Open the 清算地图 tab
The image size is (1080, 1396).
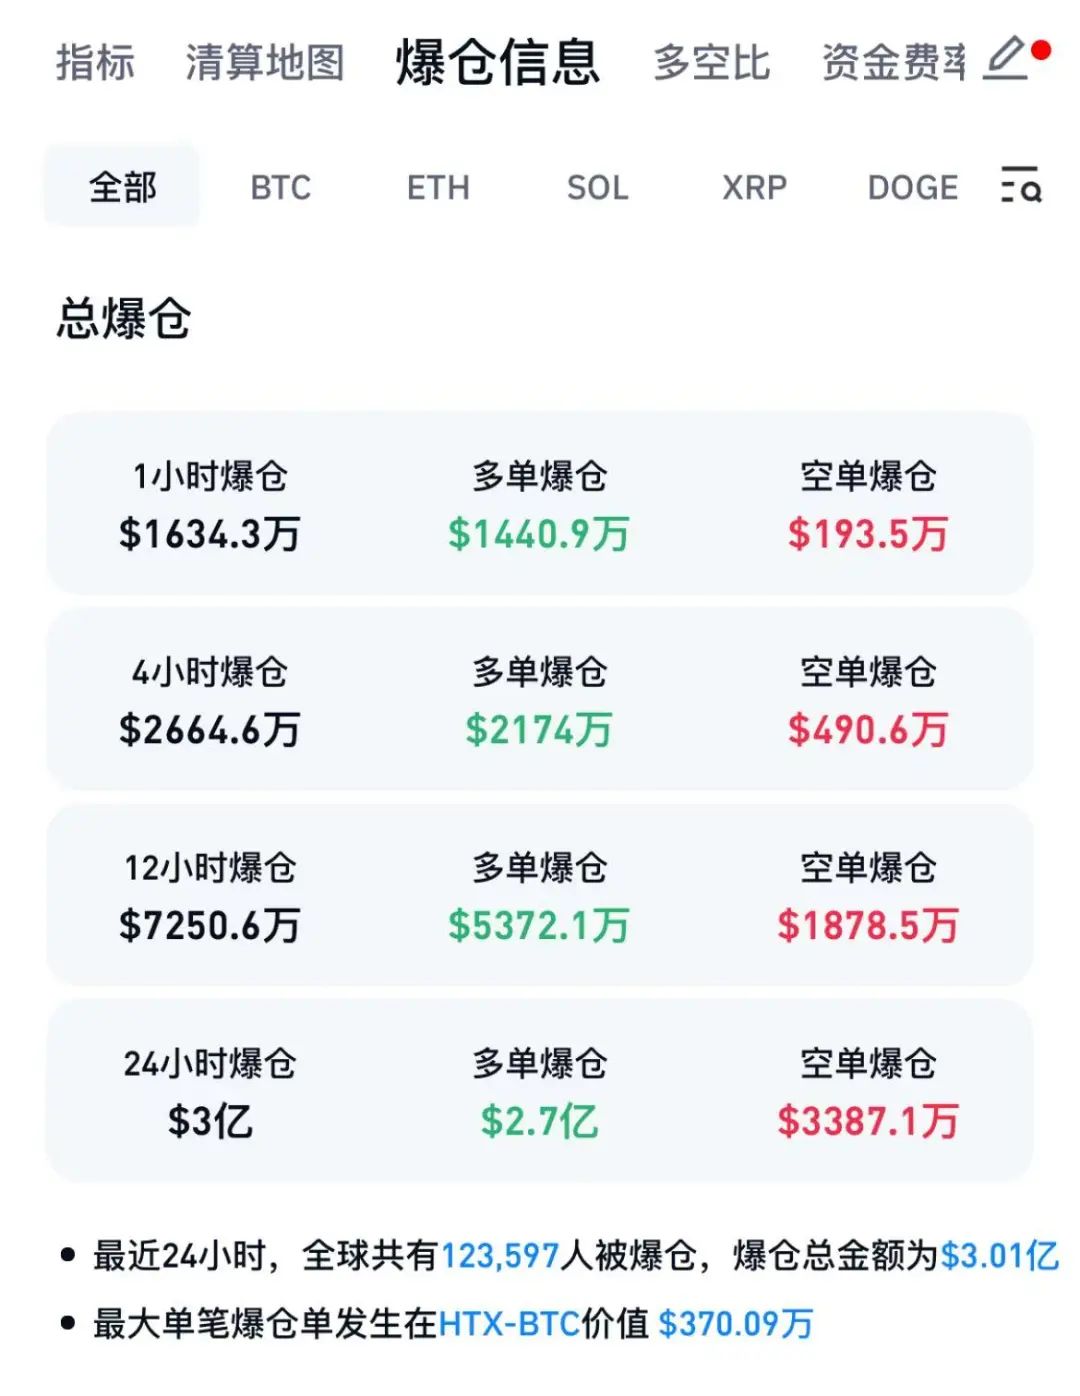click(x=264, y=62)
